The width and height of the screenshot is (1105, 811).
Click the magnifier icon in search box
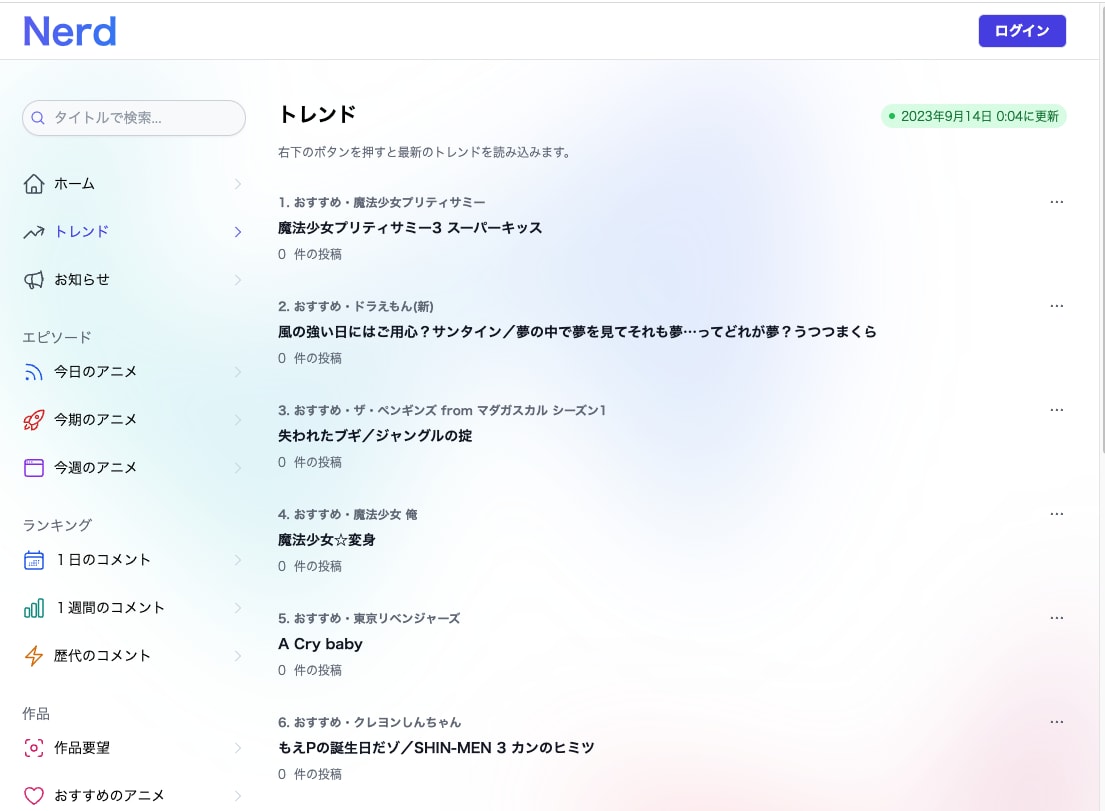[38, 118]
